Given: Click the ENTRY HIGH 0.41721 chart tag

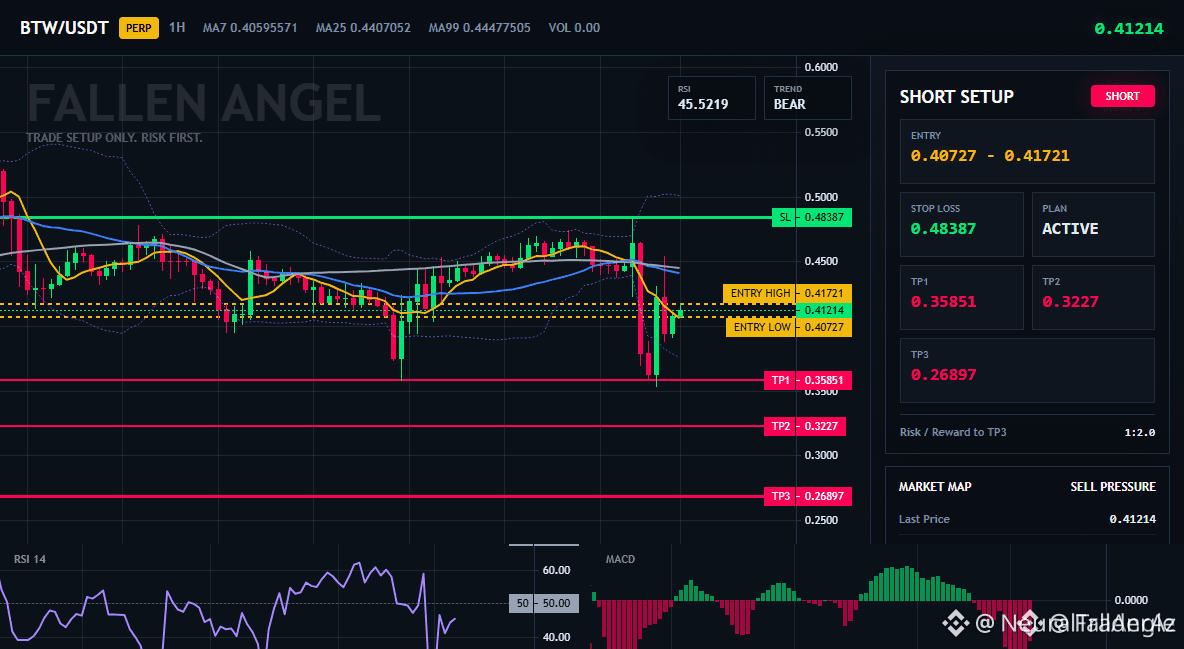Looking at the screenshot, I should point(787,293).
